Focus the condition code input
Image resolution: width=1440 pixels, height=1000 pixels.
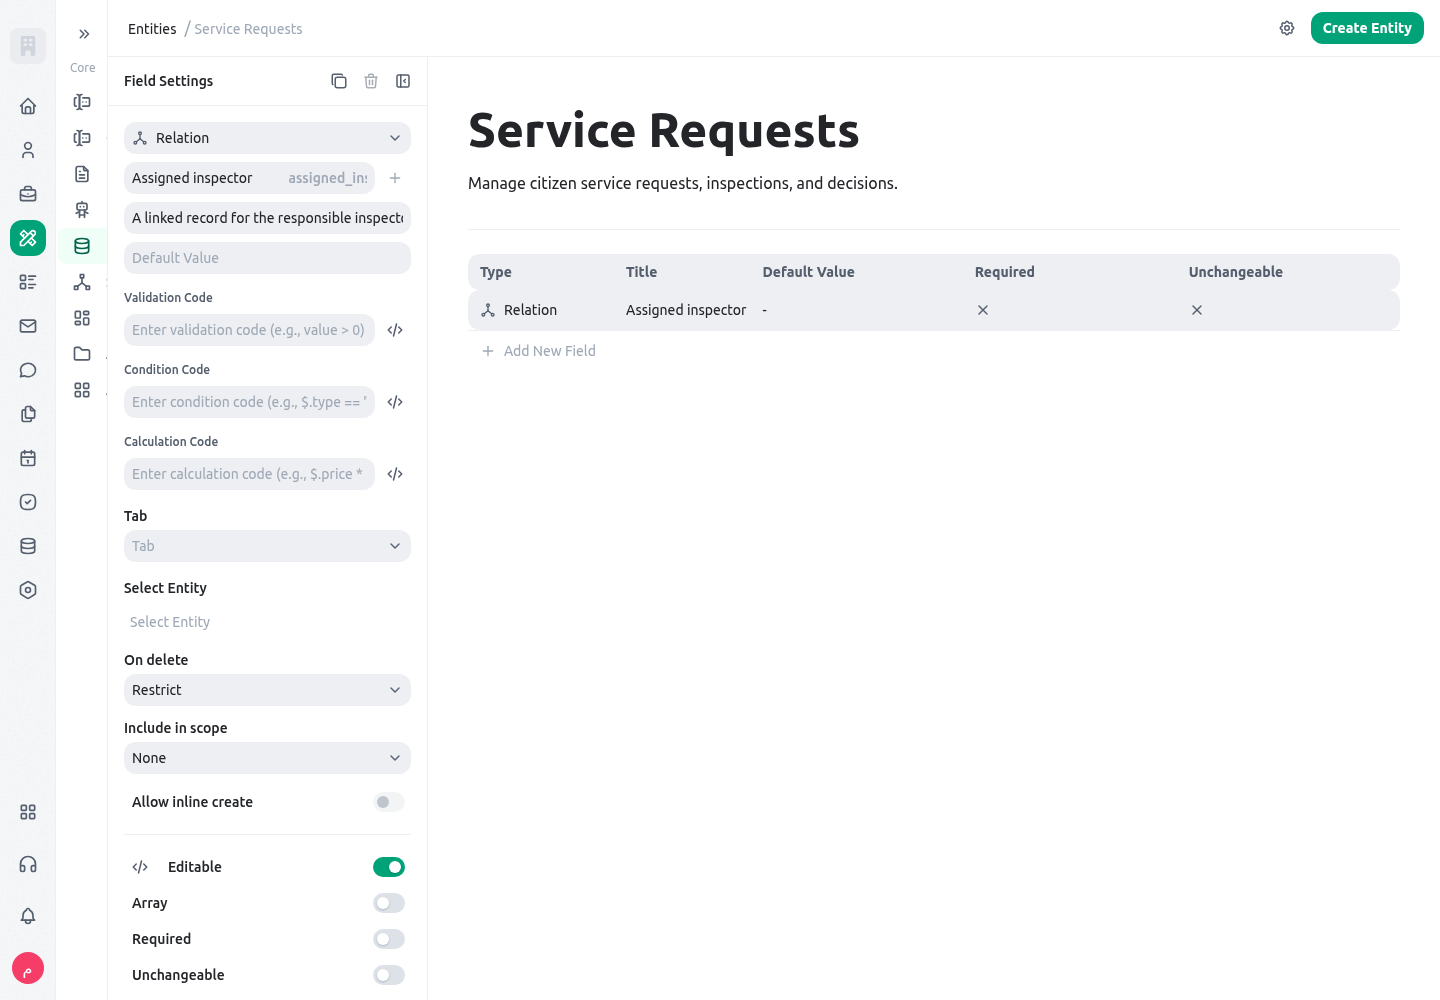249,402
